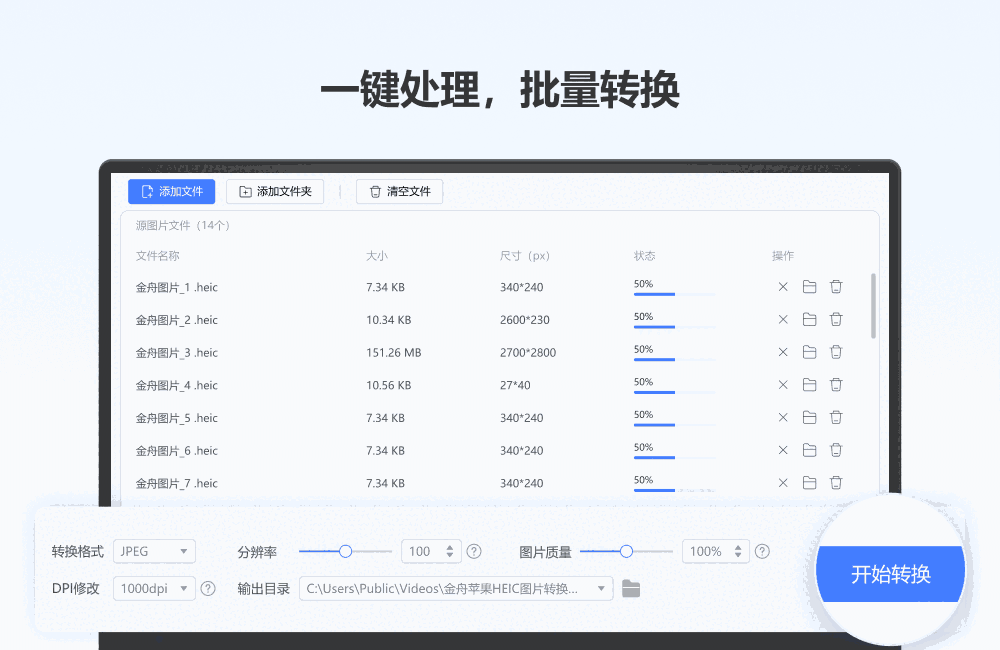The image size is (1000, 650).
Task: Delete 金舟图片_3.heic with its trash icon
Action: click(836, 352)
